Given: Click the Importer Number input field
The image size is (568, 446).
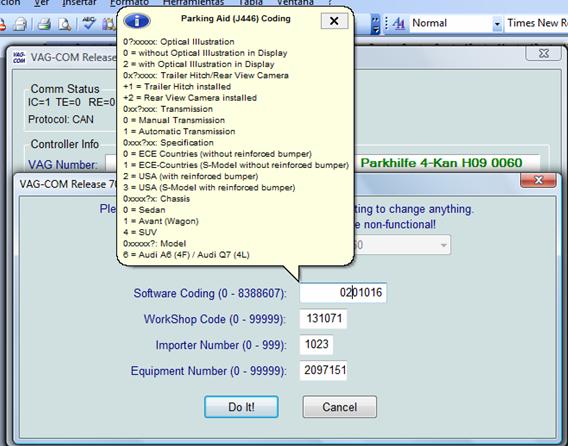Looking at the screenshot, I should coord(316,345).
